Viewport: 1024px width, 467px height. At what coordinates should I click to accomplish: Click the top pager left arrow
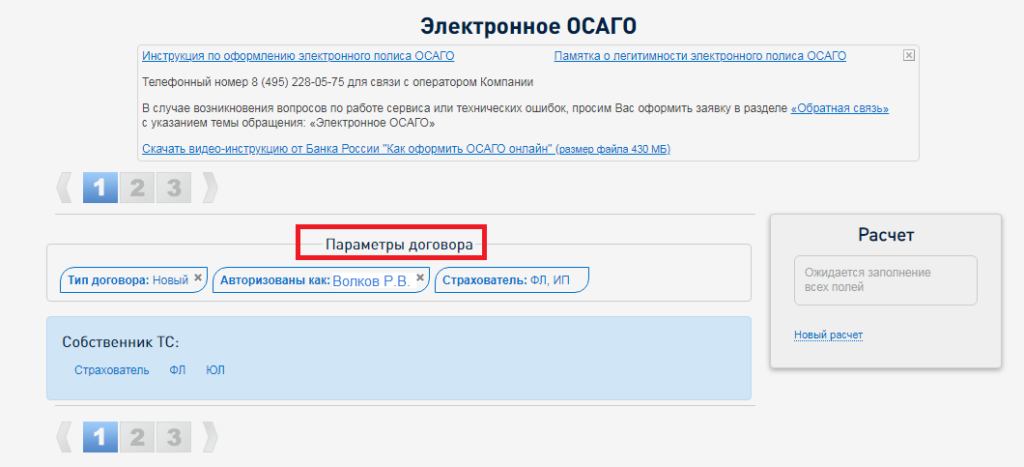[65, 187]
